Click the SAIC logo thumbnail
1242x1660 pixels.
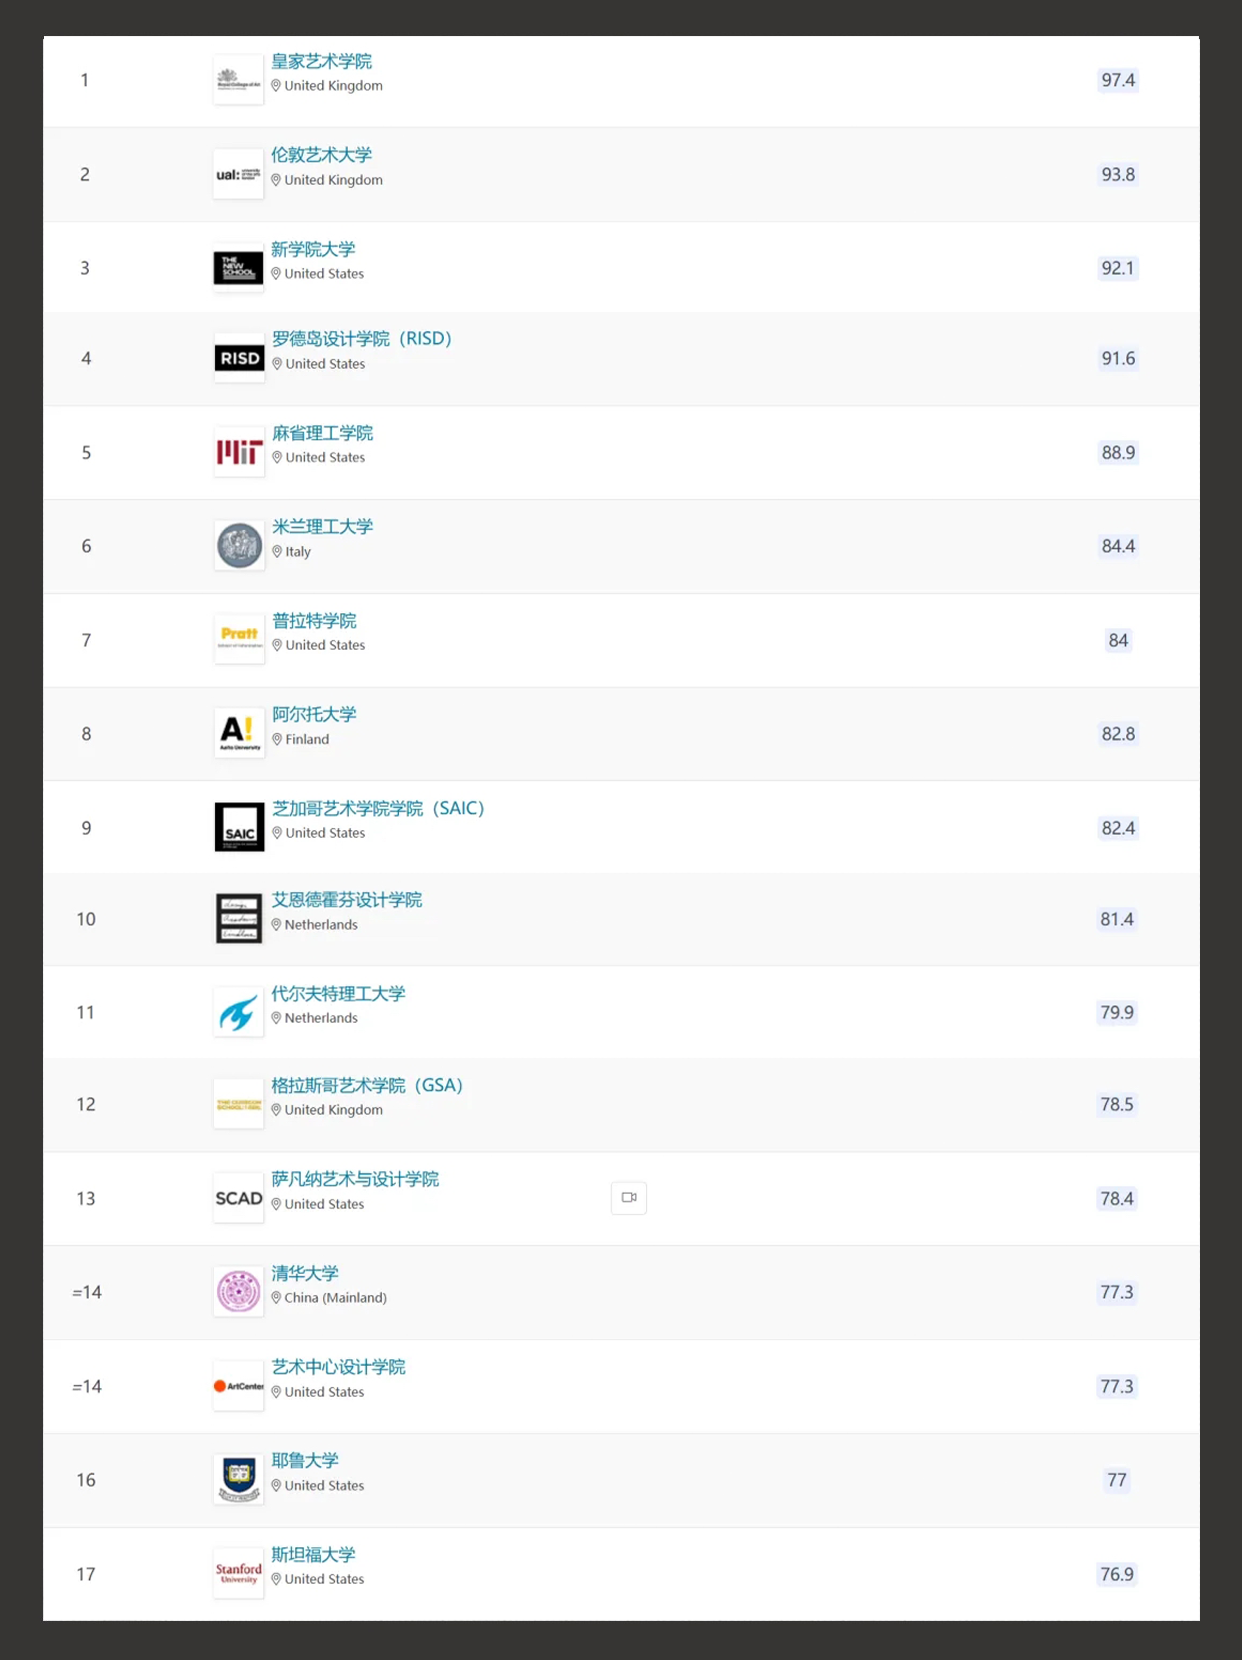239,827
